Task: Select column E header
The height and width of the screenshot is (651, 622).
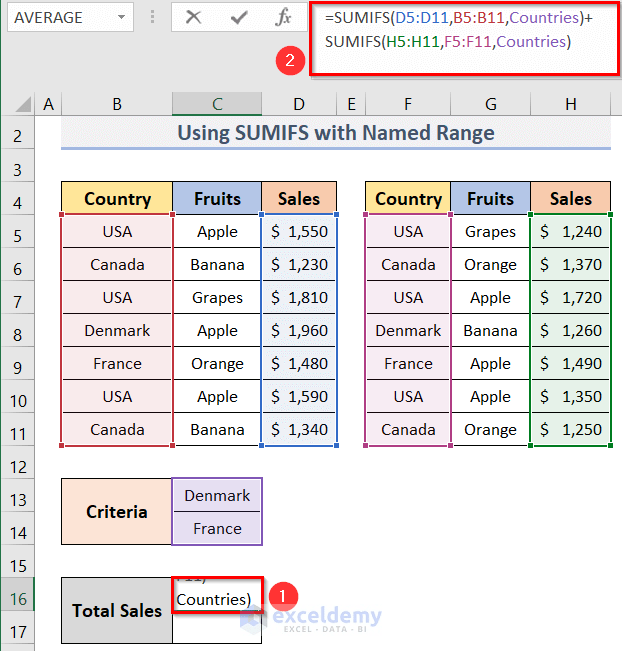Action: 351,104
